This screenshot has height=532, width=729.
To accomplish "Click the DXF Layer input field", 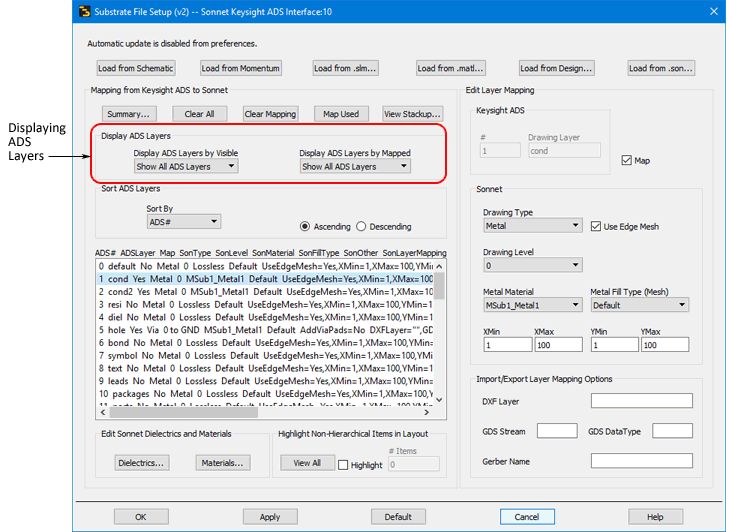I will point(642,401).
